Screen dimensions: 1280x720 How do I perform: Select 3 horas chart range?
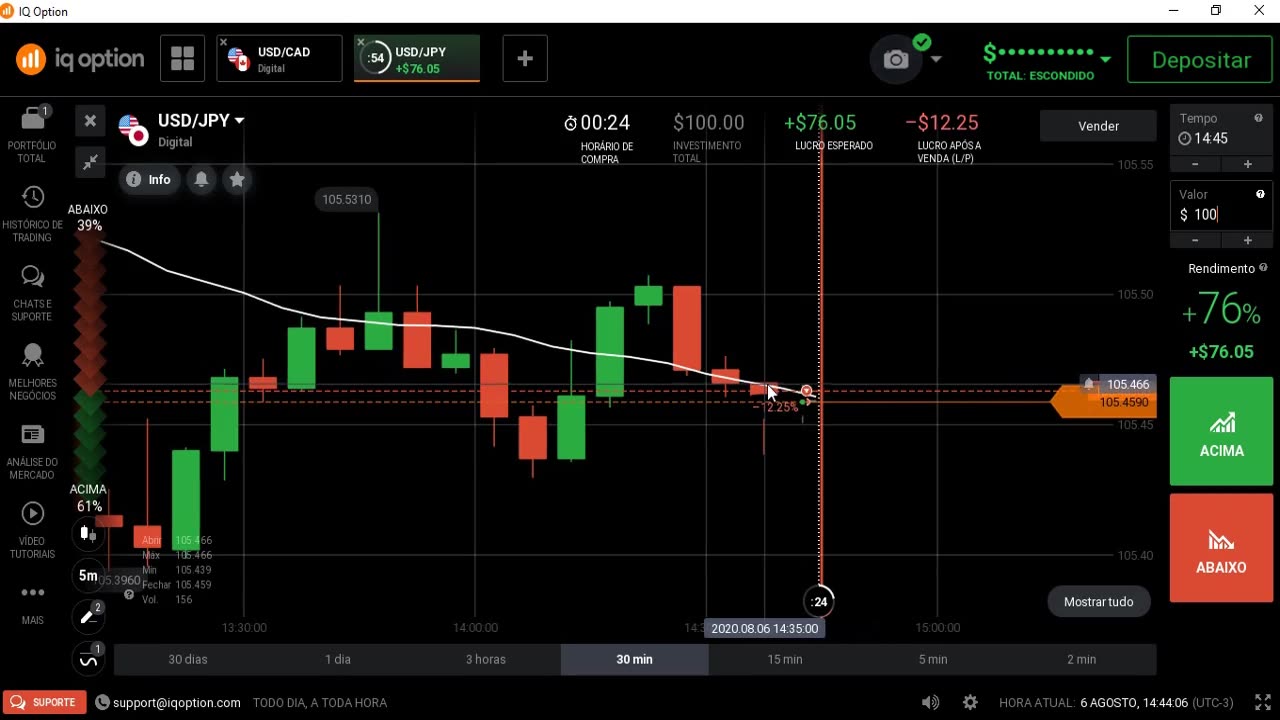point(486,659)
